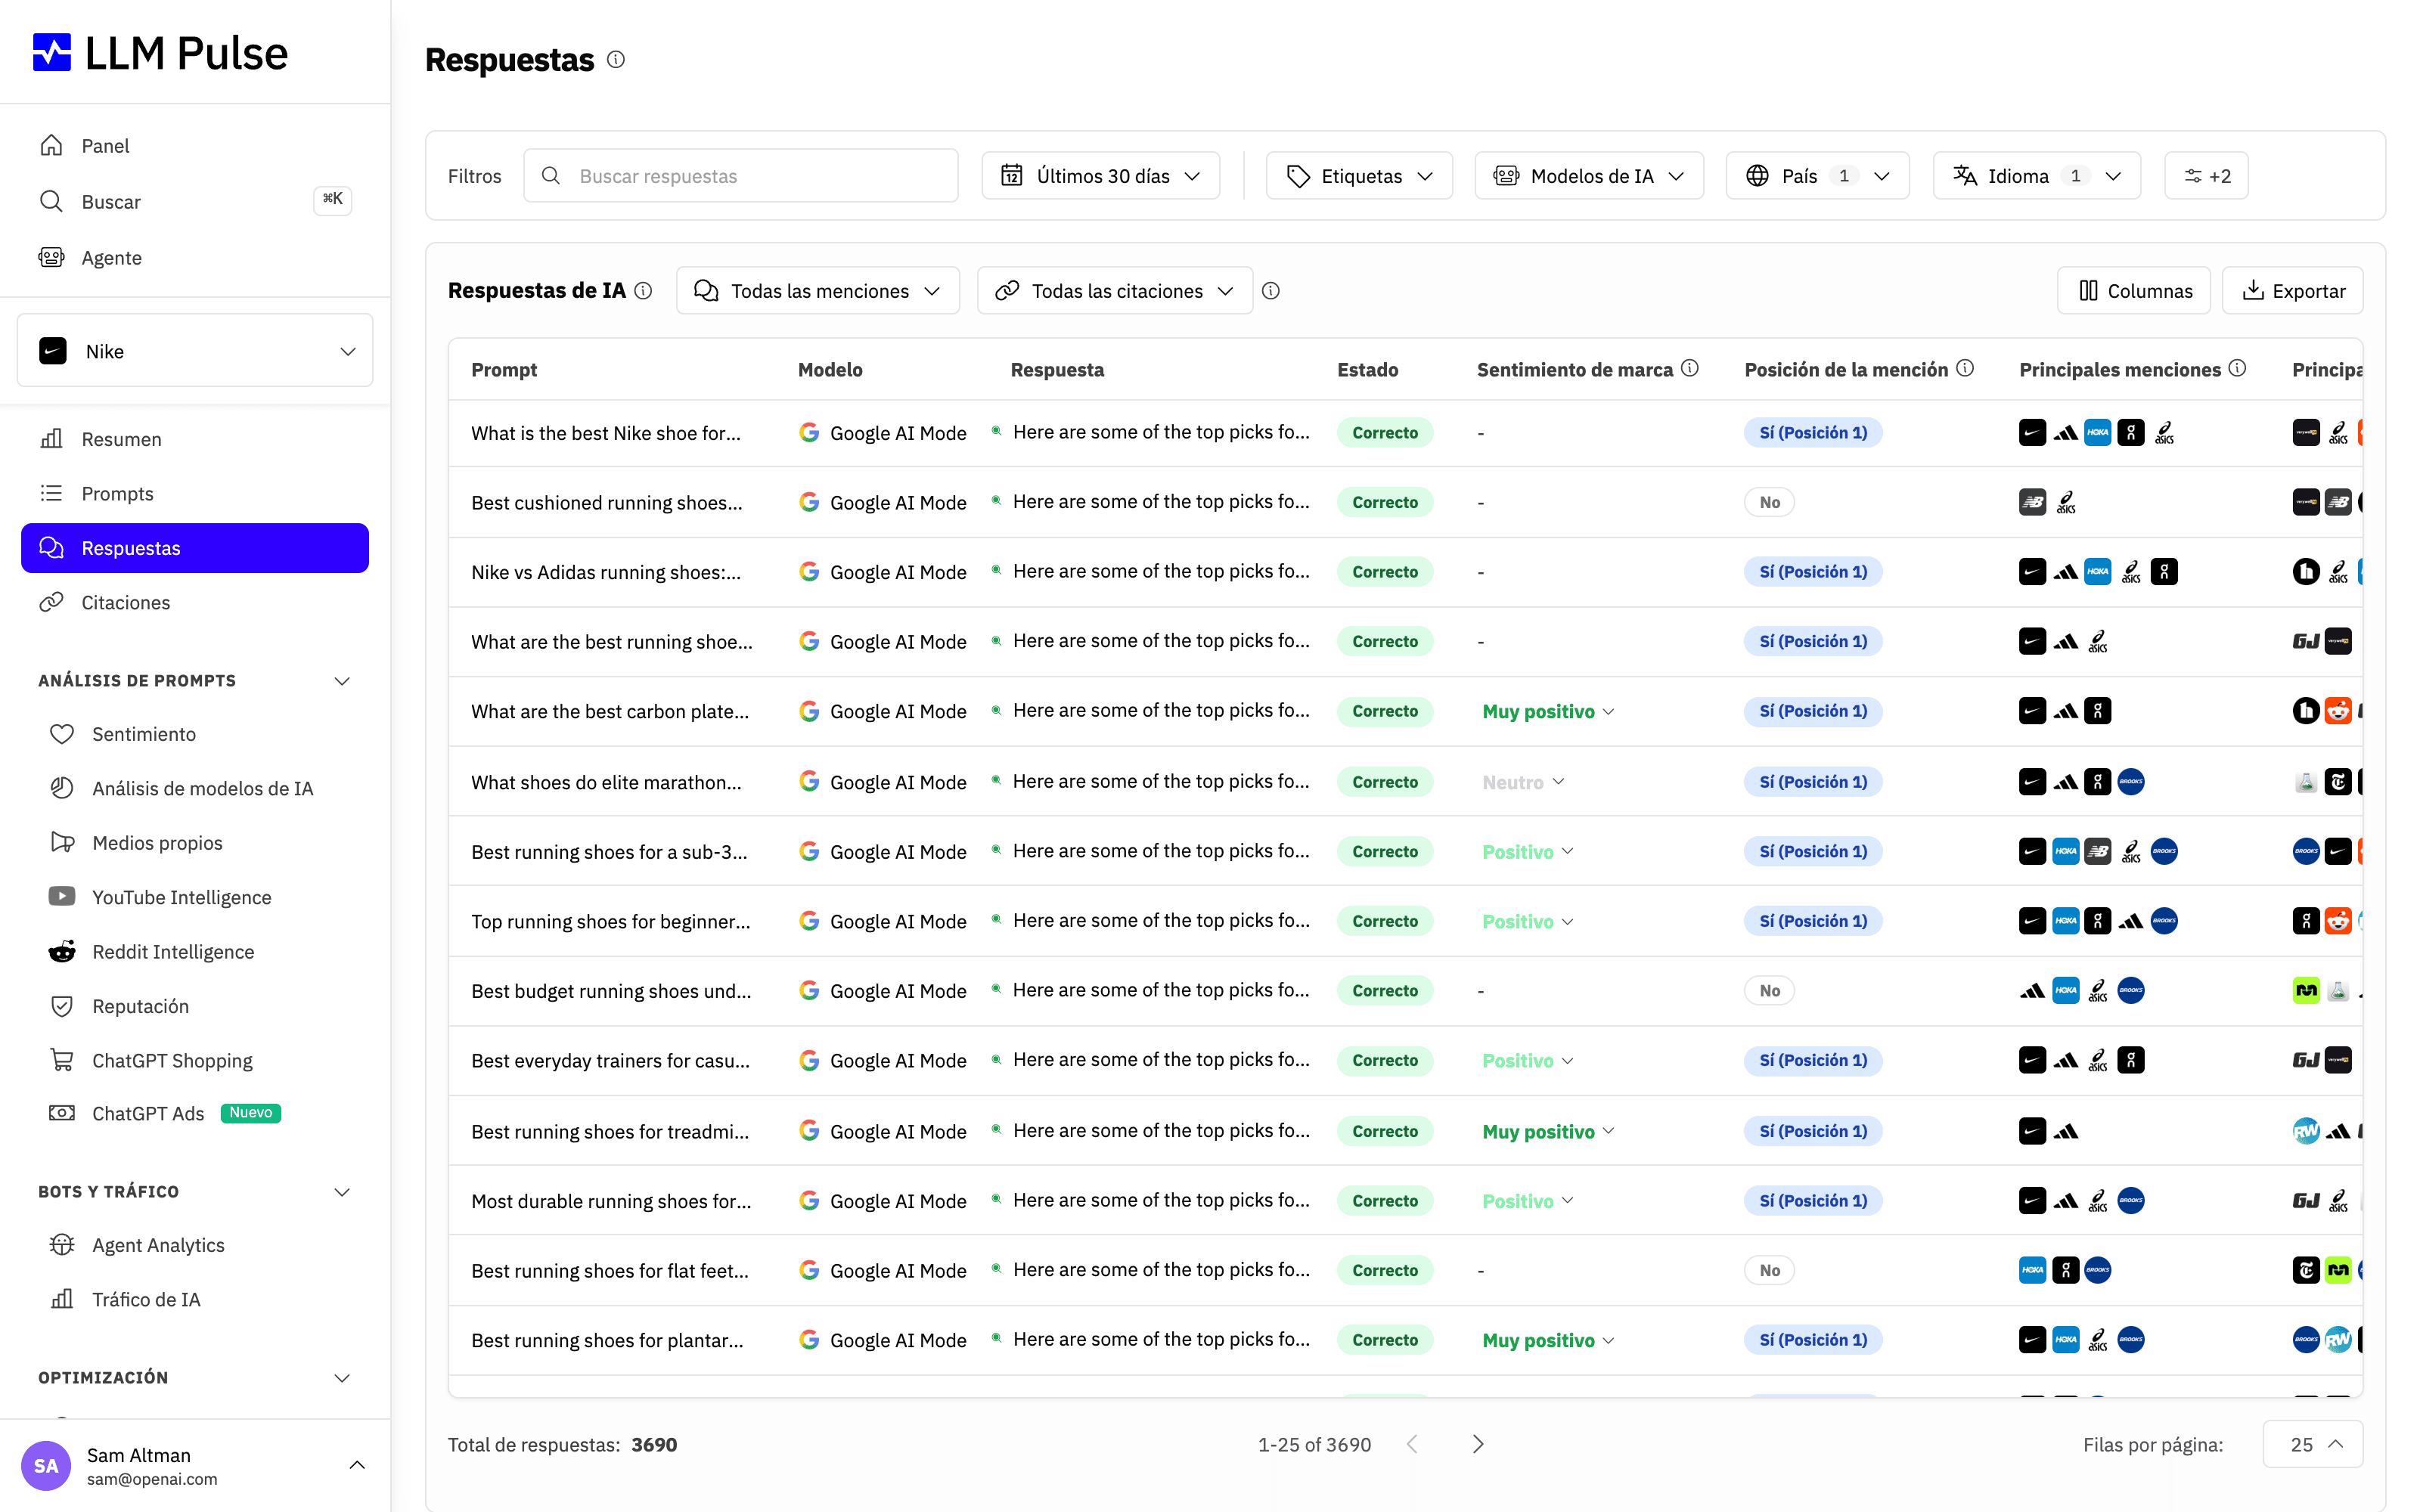Open Resumen page
The image size is (2420, 1512).
coord(195,439)
